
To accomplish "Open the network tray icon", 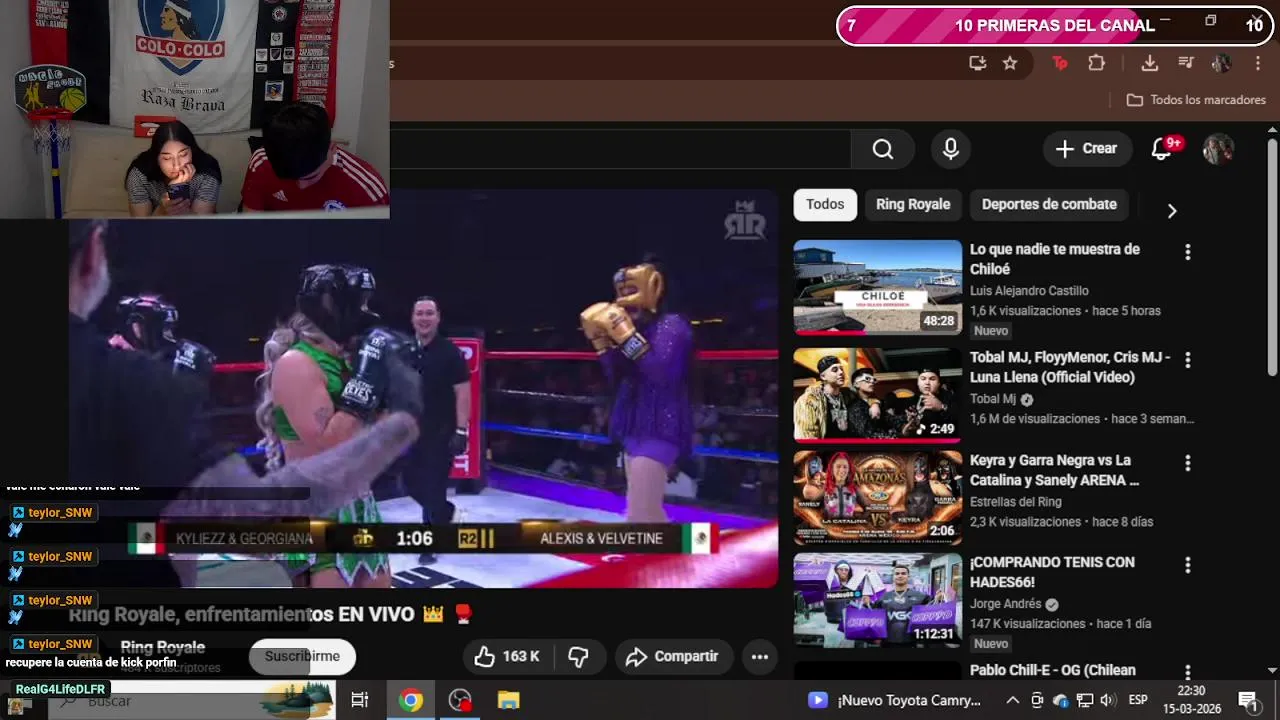I will pyautogui.click(x=1084, y=700).
